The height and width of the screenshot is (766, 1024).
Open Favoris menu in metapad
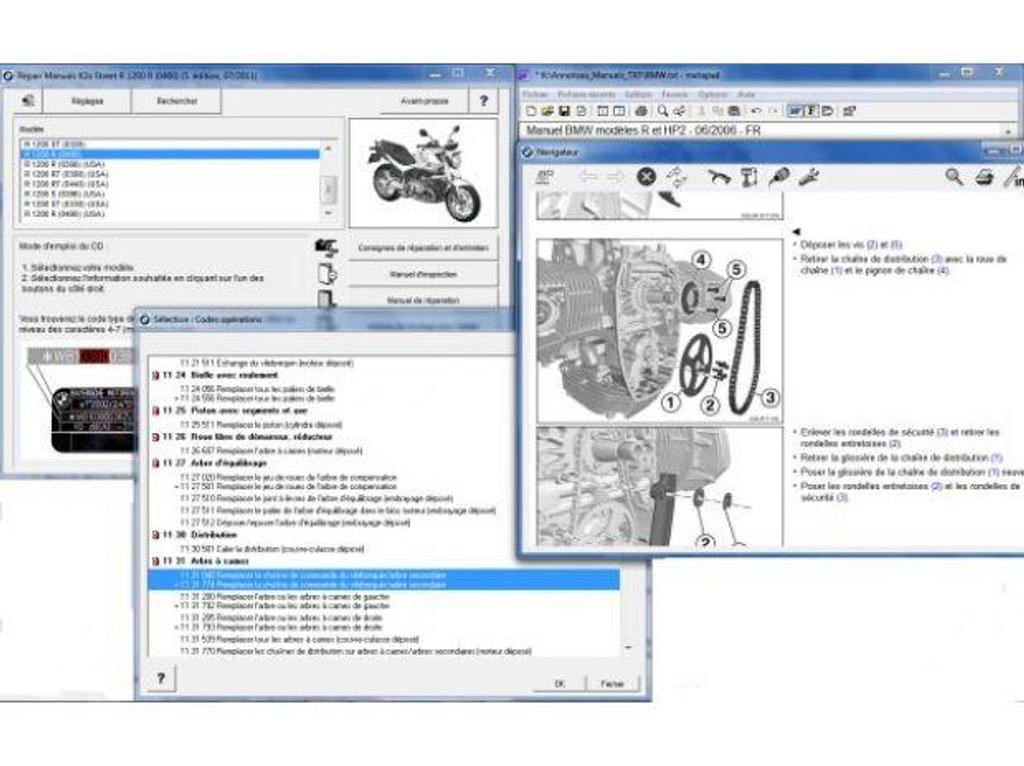(x=675, y=95)
